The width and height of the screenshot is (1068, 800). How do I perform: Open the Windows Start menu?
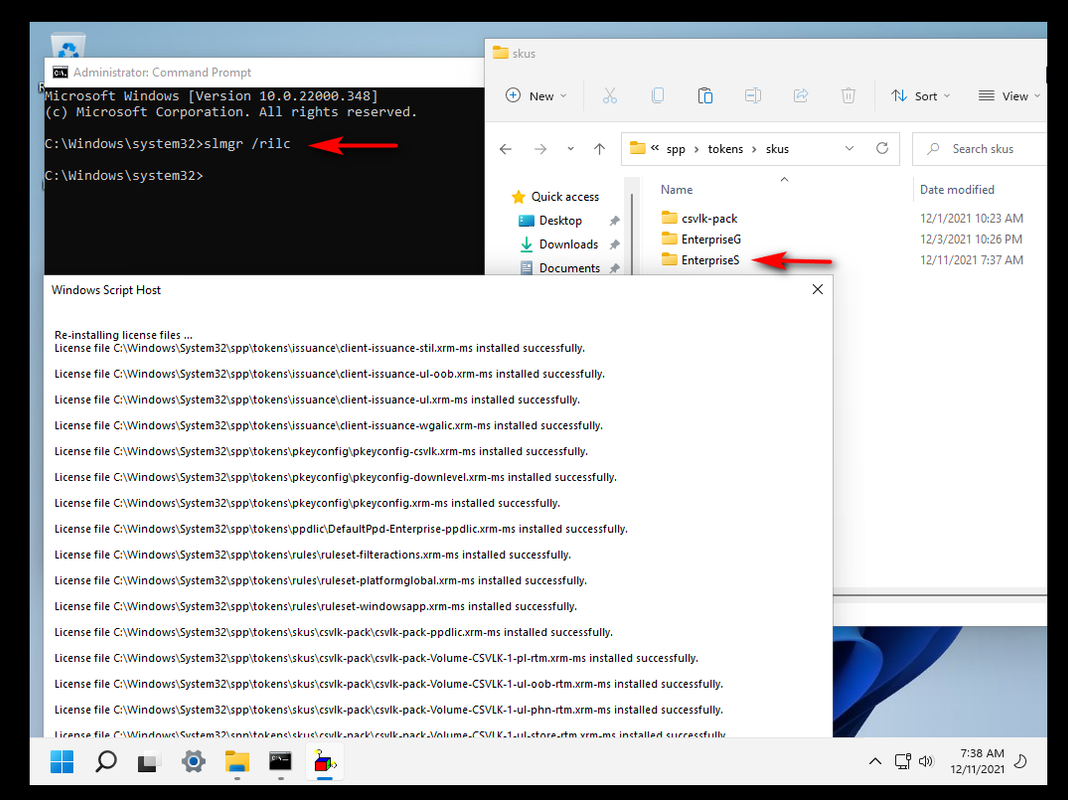(x=62, y=761)
